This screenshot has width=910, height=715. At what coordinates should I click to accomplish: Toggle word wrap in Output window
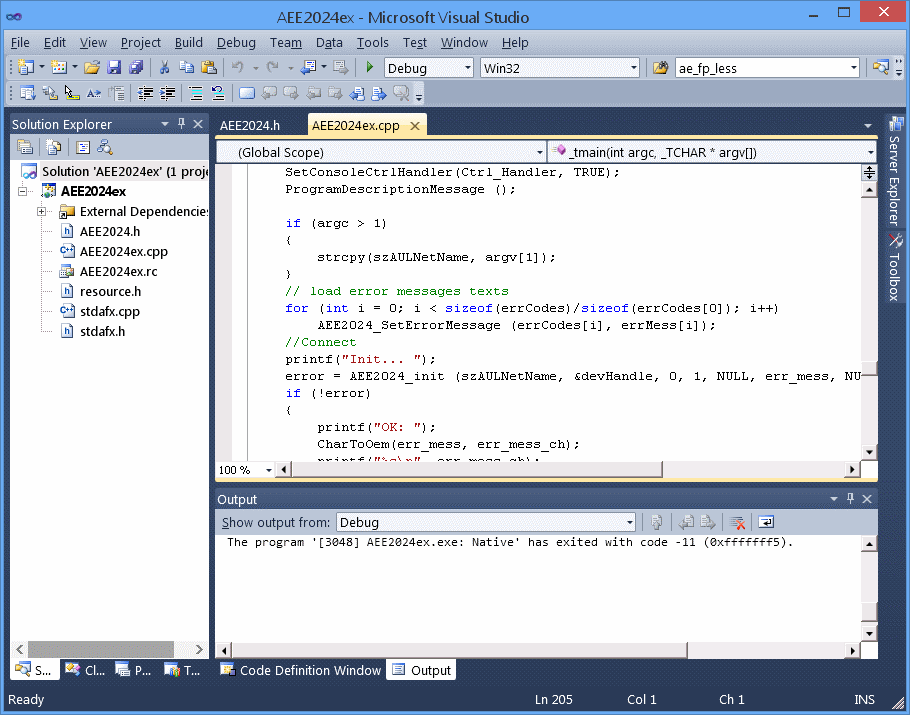766,522
